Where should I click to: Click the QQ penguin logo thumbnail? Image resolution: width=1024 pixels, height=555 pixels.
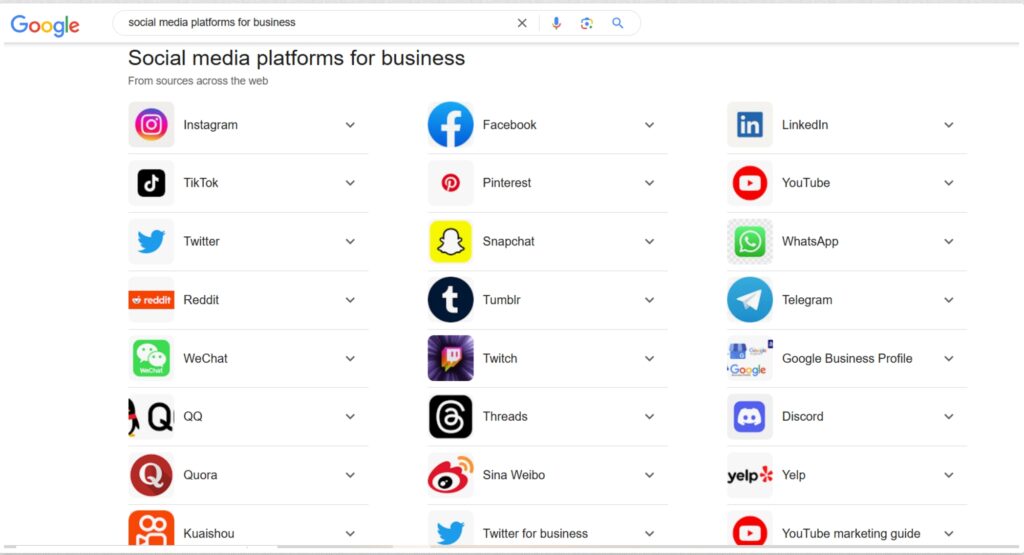click(151, 417)
